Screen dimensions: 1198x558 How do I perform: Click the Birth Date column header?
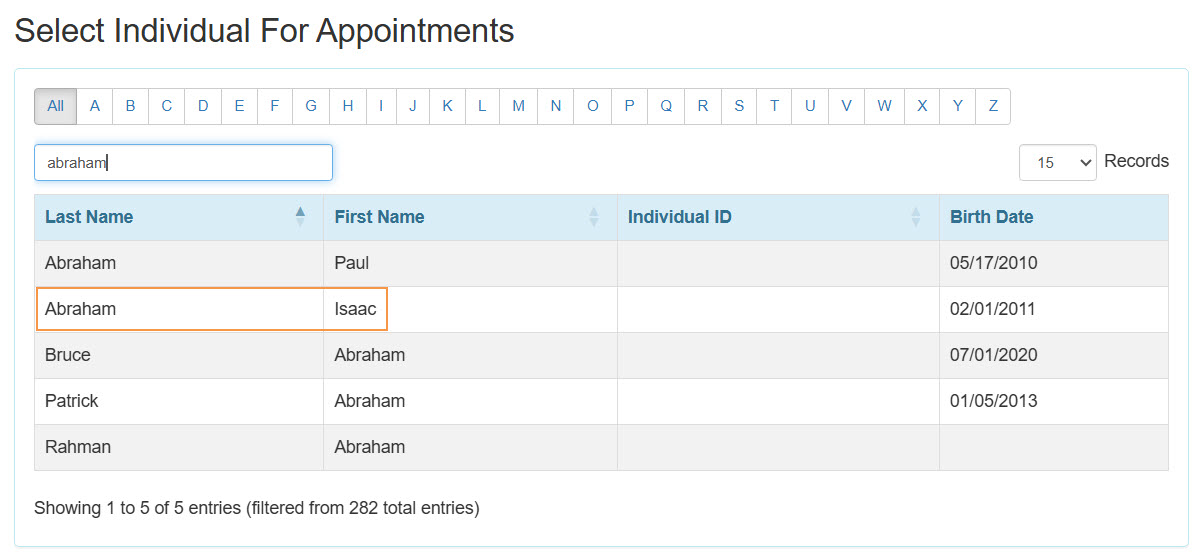click(x=991, y=217)
